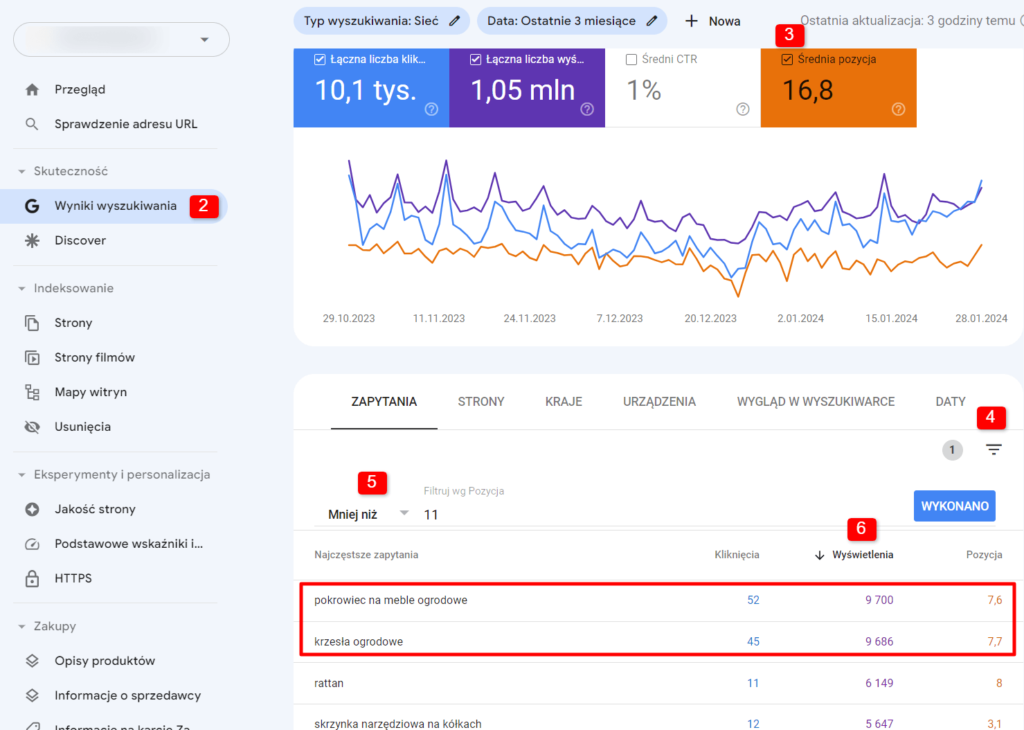Open Sprawdzenie adresu URL search icon
1024x730 pixels.
[33, 124]
